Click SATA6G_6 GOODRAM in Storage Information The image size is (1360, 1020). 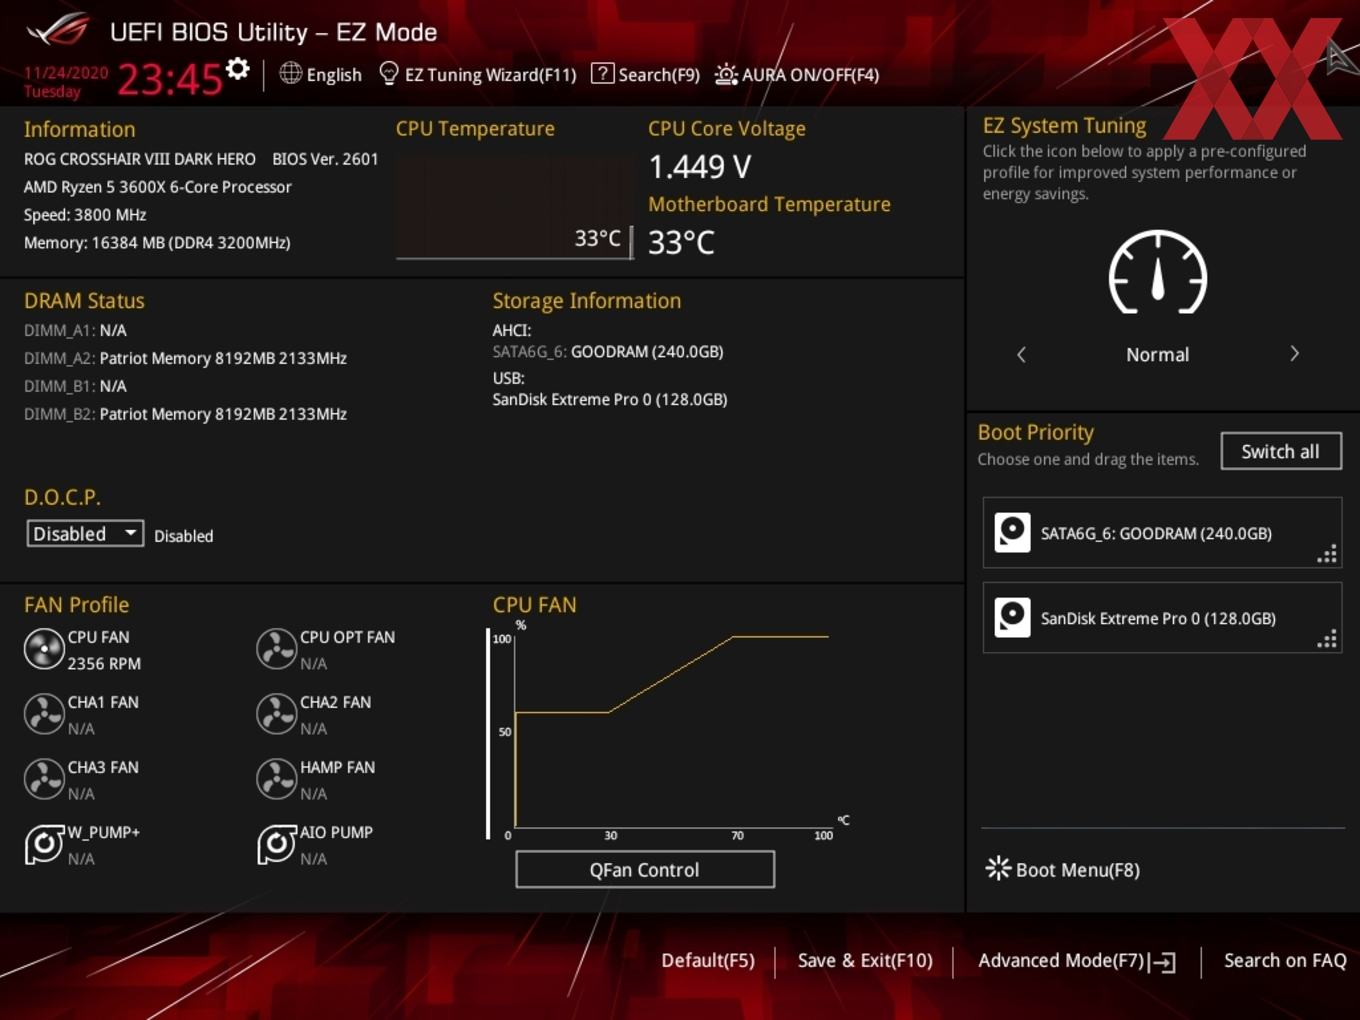(608, 352)
